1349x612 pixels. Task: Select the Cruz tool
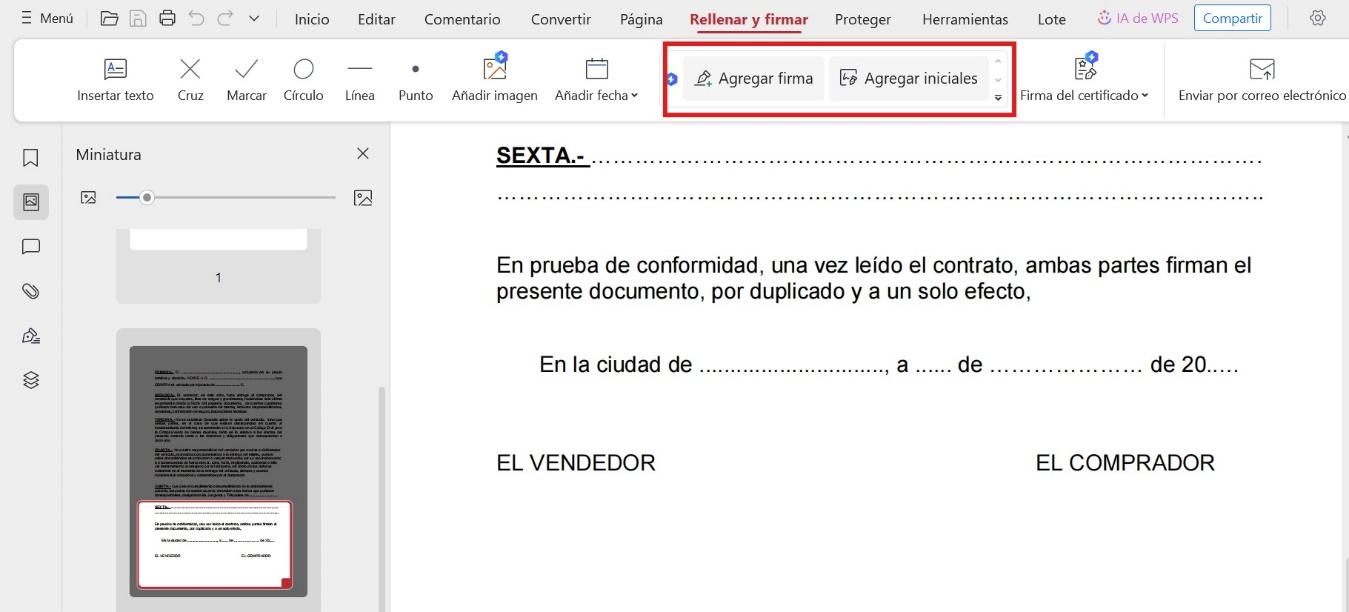[x=189, y=79]
